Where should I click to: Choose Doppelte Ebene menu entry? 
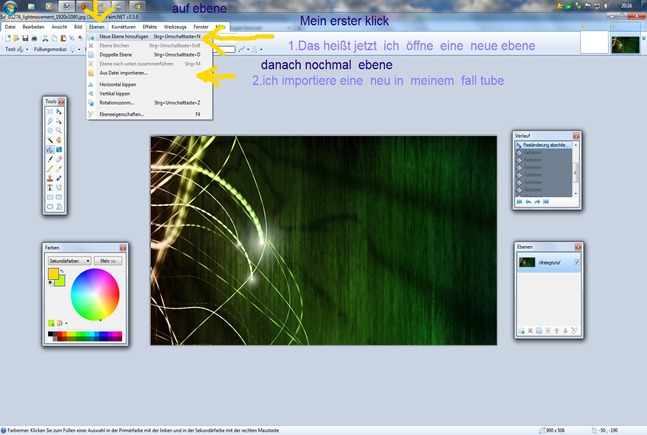pos(149,54)
